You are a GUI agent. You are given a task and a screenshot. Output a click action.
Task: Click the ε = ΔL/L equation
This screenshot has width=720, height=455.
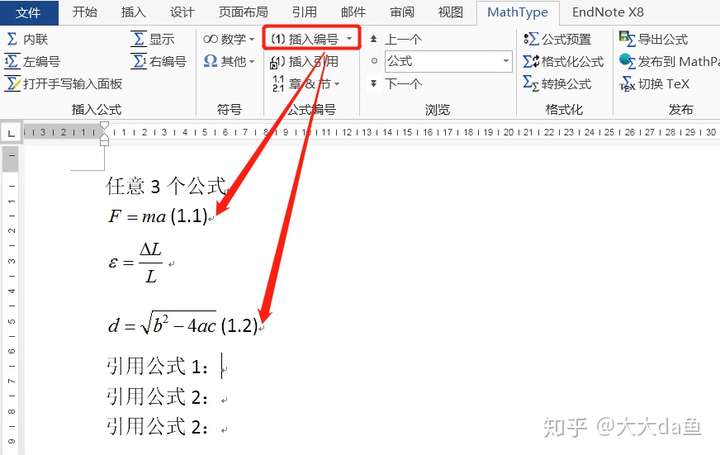click(136, 263)
